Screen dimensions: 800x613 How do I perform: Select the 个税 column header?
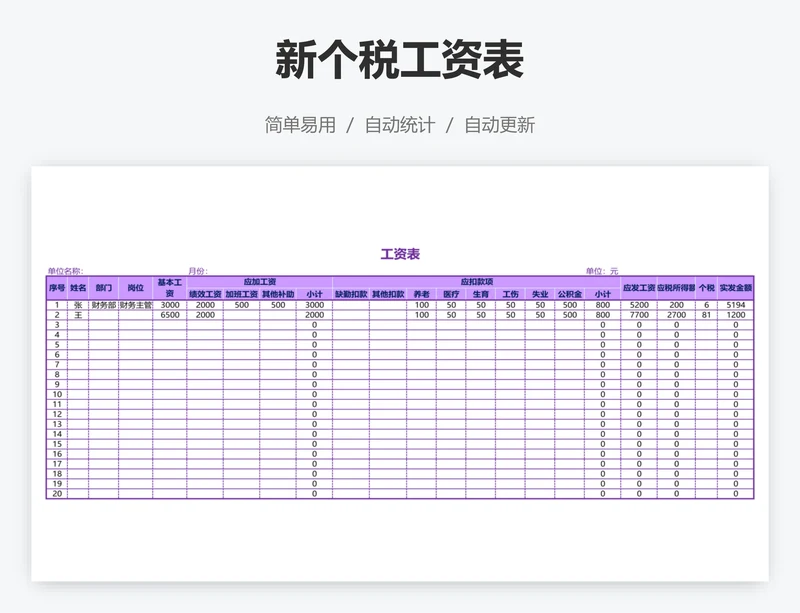pos(706,288)
